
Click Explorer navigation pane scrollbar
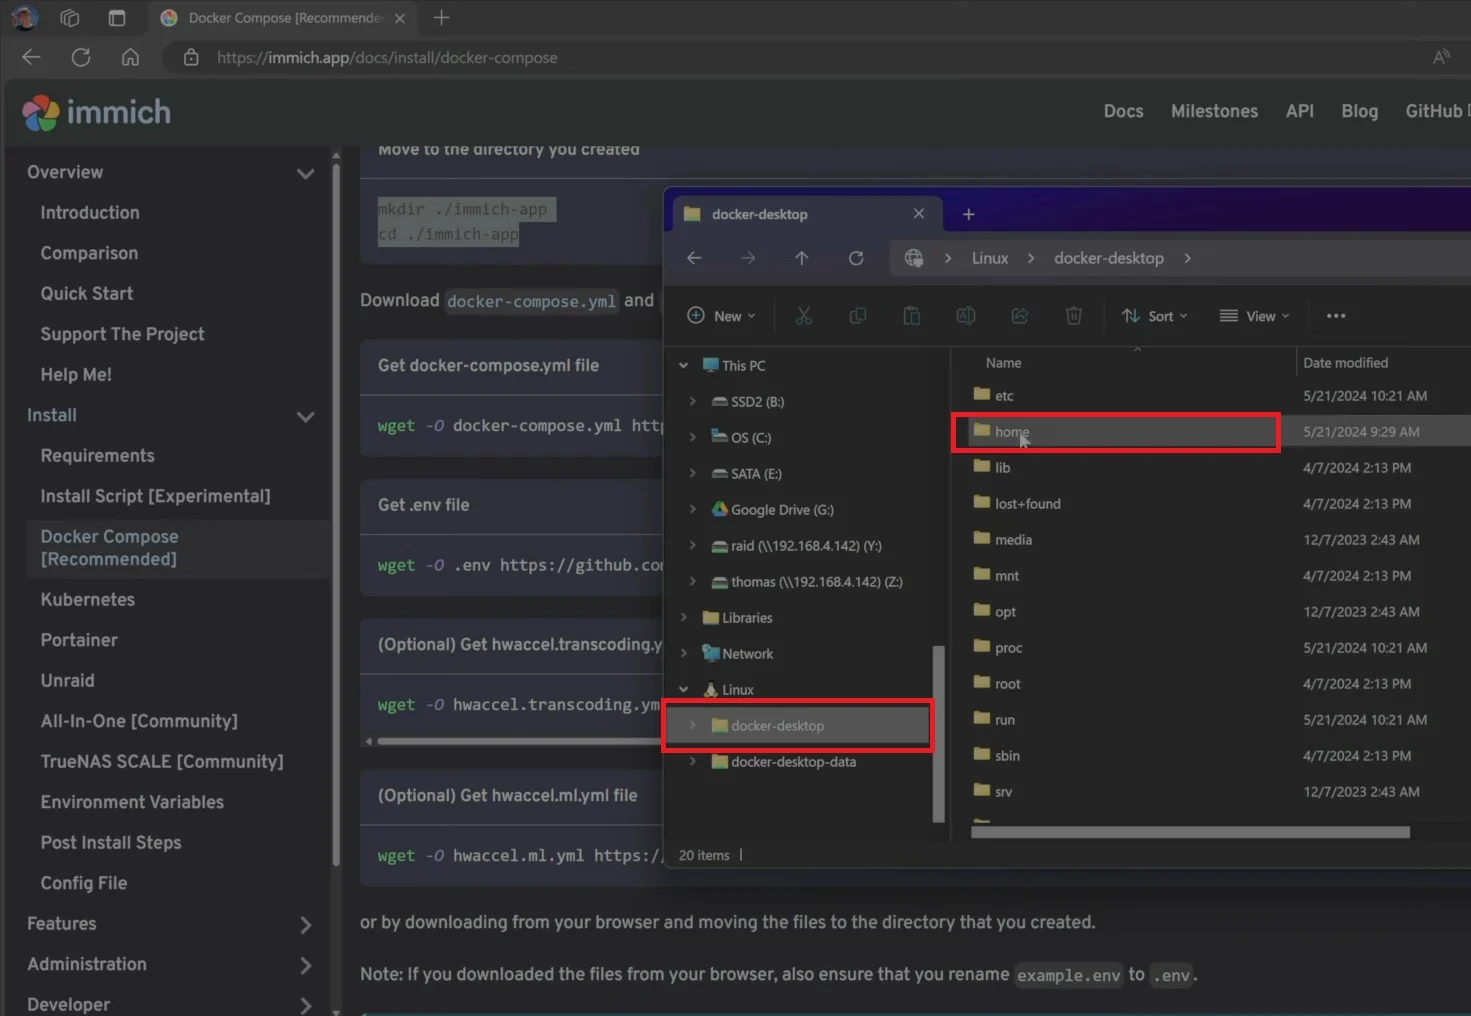tap(938, 734)
